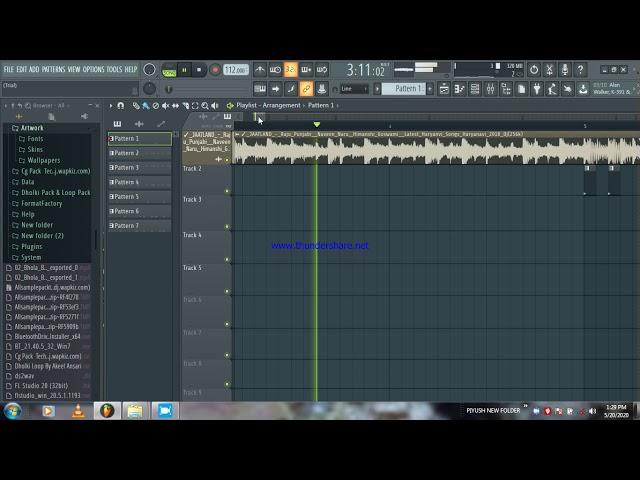Click the microphone one-click recording icon

tap(565, 70)
